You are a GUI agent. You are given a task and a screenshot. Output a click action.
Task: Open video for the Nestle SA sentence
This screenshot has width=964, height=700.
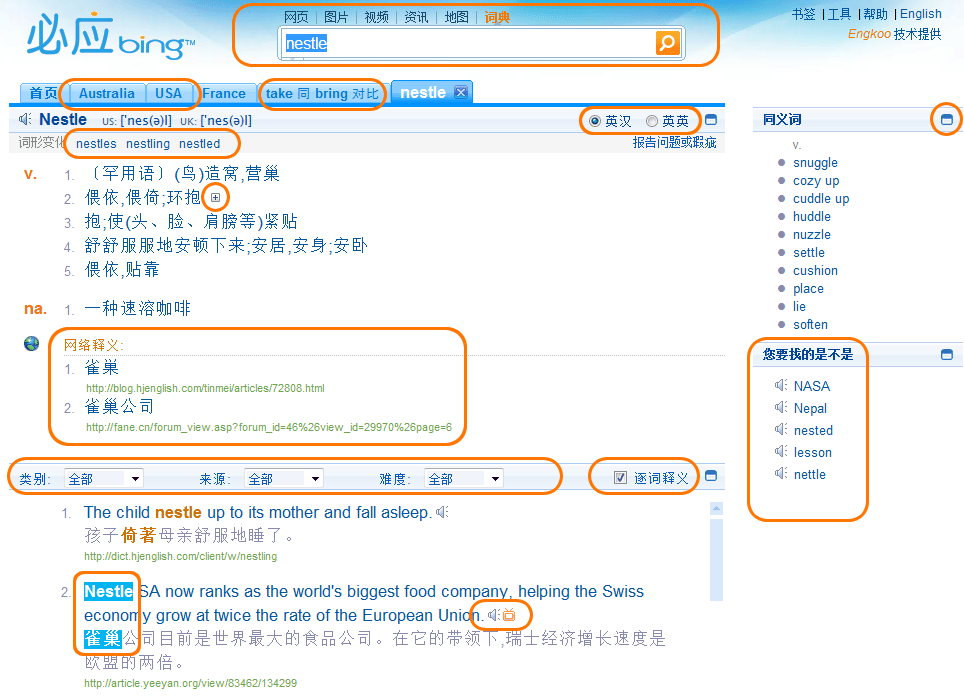point(509,615)
